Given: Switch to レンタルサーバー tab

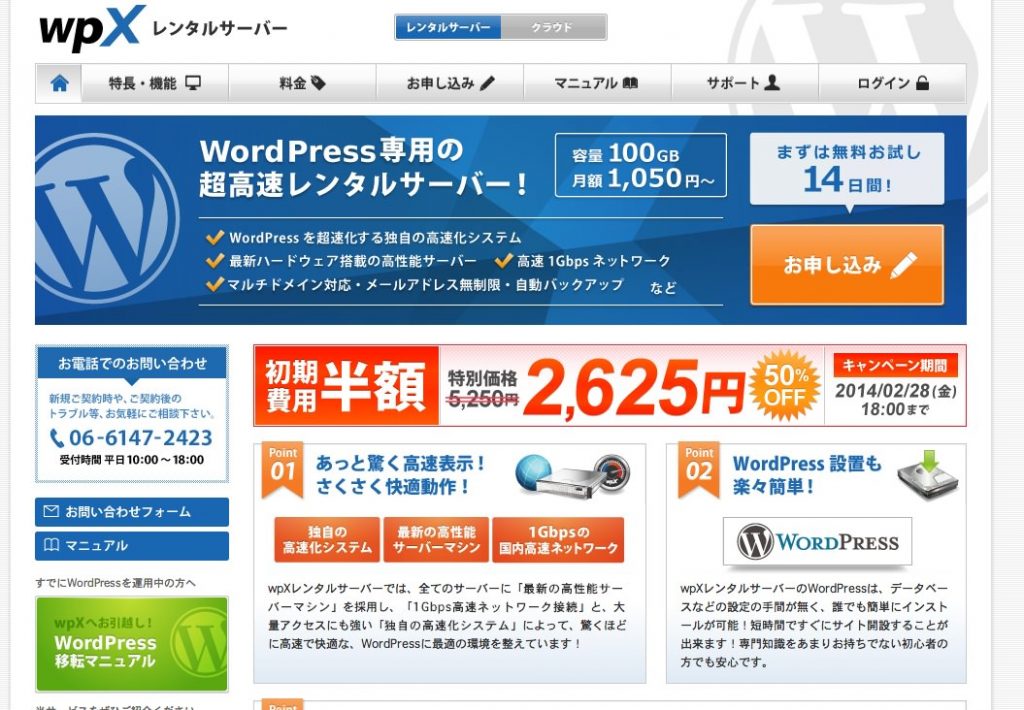Looking at the screenshot, I should (x=448, y=27).
